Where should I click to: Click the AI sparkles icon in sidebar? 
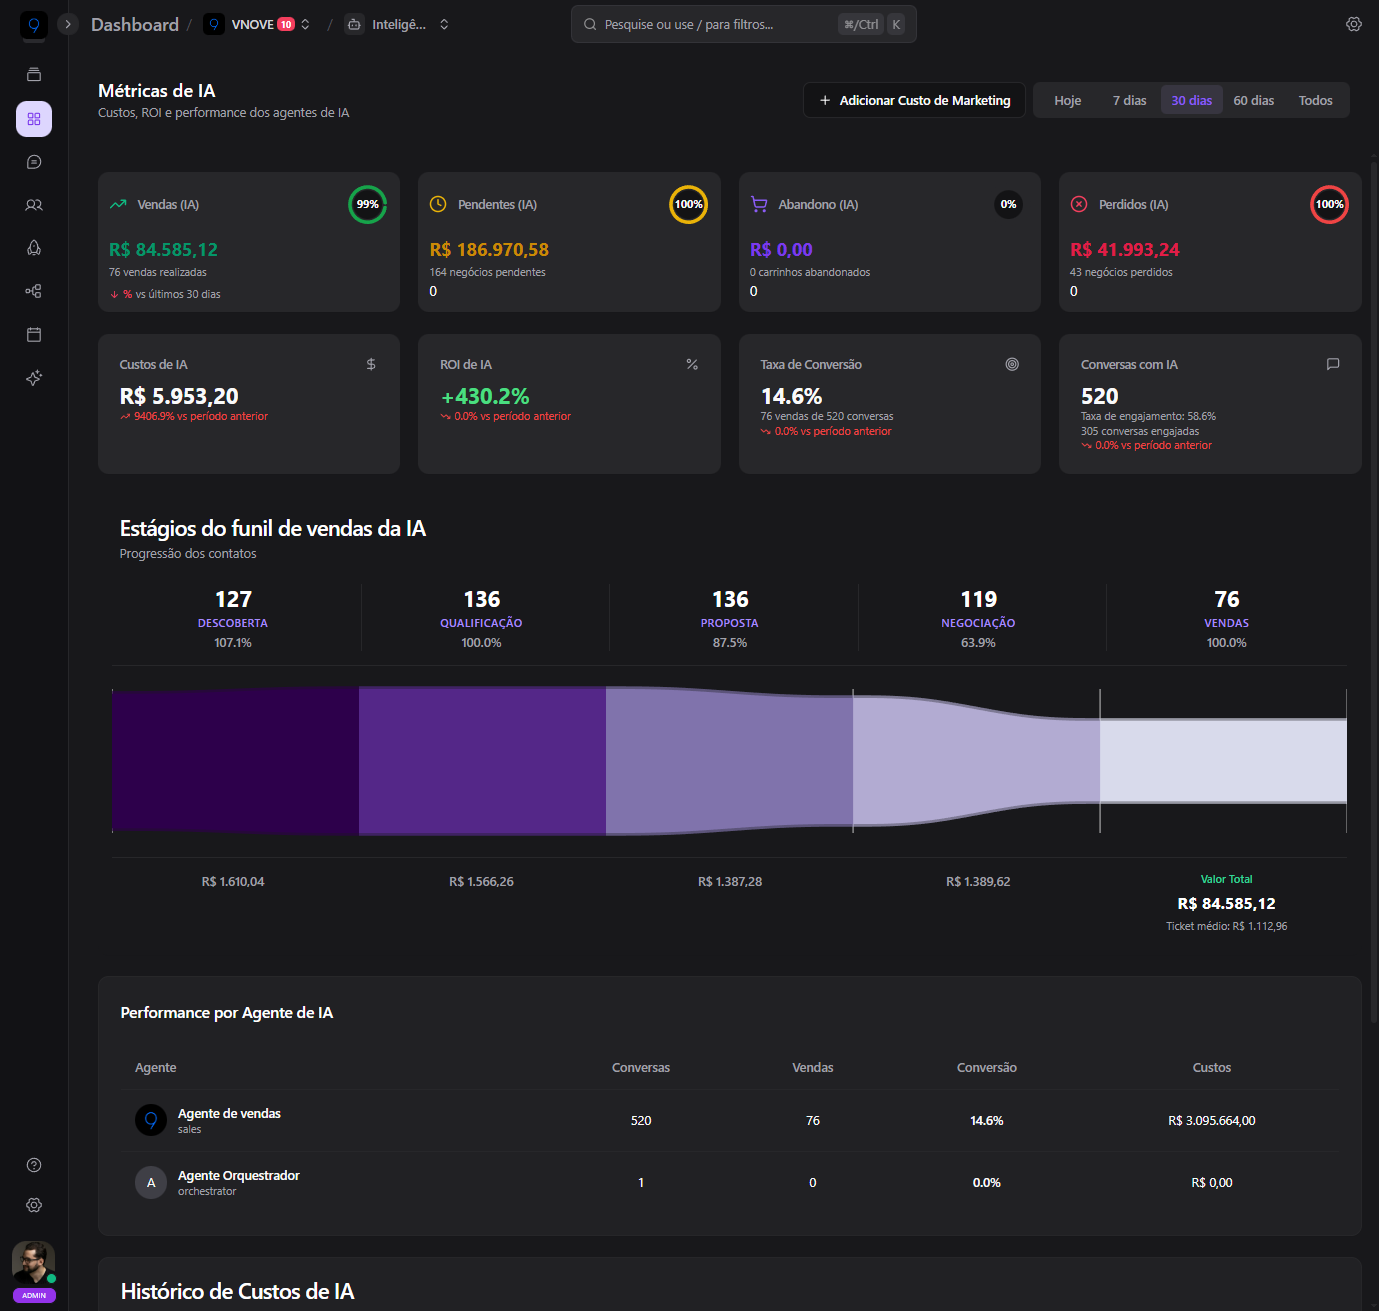(x=34, y=378)
